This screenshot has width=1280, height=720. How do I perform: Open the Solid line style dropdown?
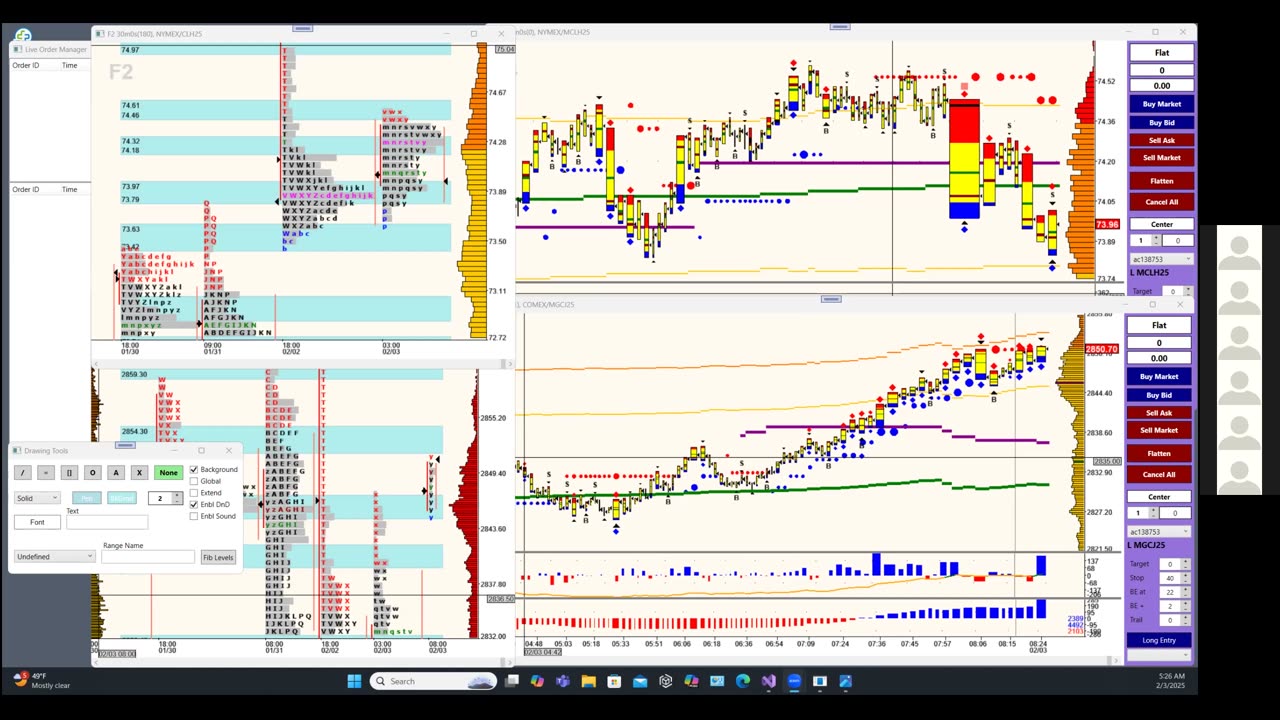pyautogui.click(x=37, y=498)
